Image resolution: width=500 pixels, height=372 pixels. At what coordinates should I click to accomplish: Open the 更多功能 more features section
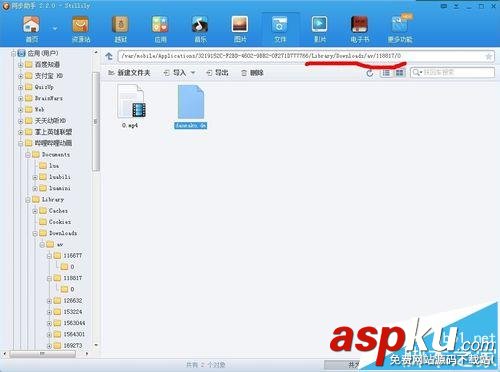400,30
